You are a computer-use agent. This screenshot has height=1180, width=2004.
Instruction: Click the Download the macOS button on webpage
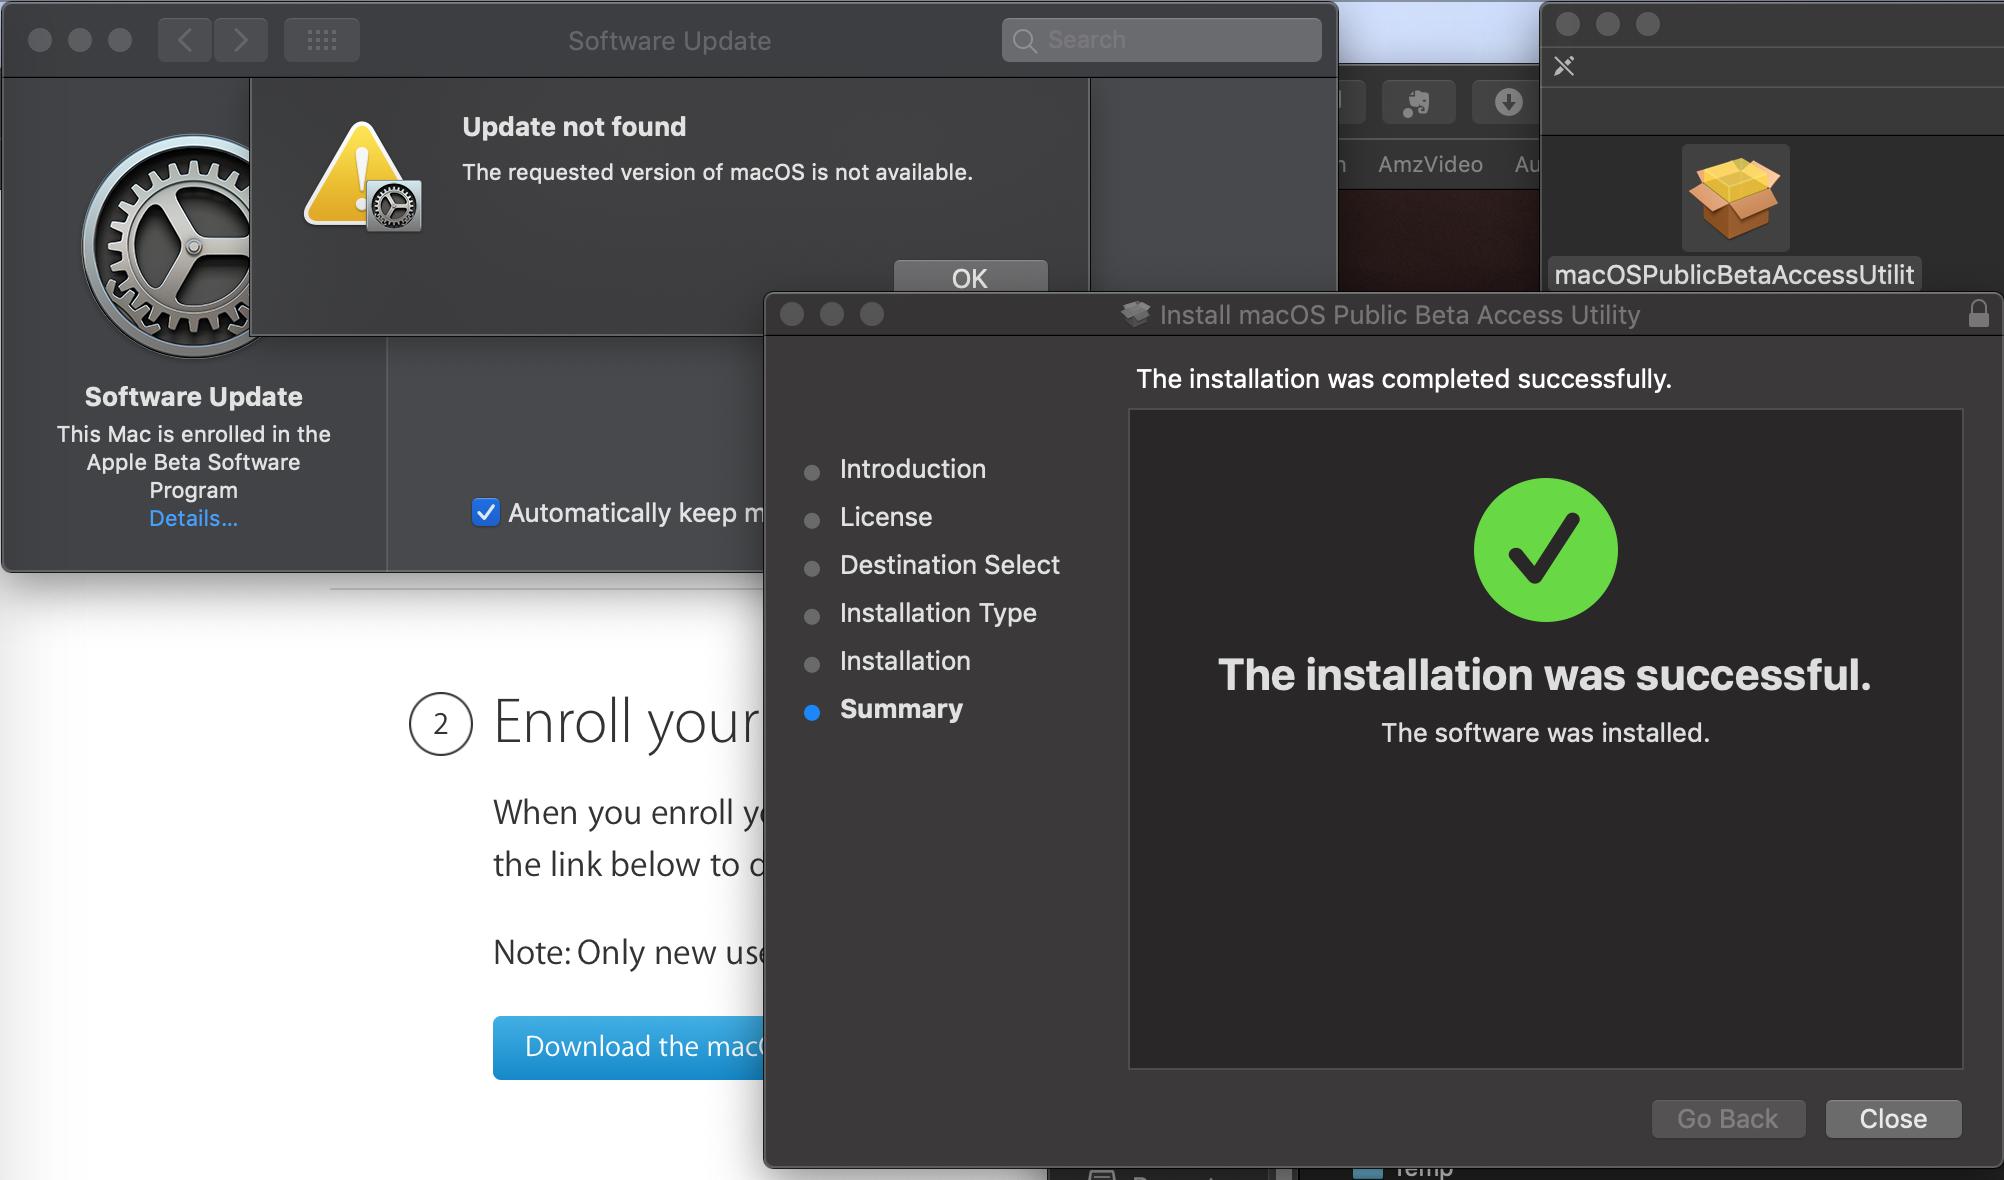(x=629, y=1047)
